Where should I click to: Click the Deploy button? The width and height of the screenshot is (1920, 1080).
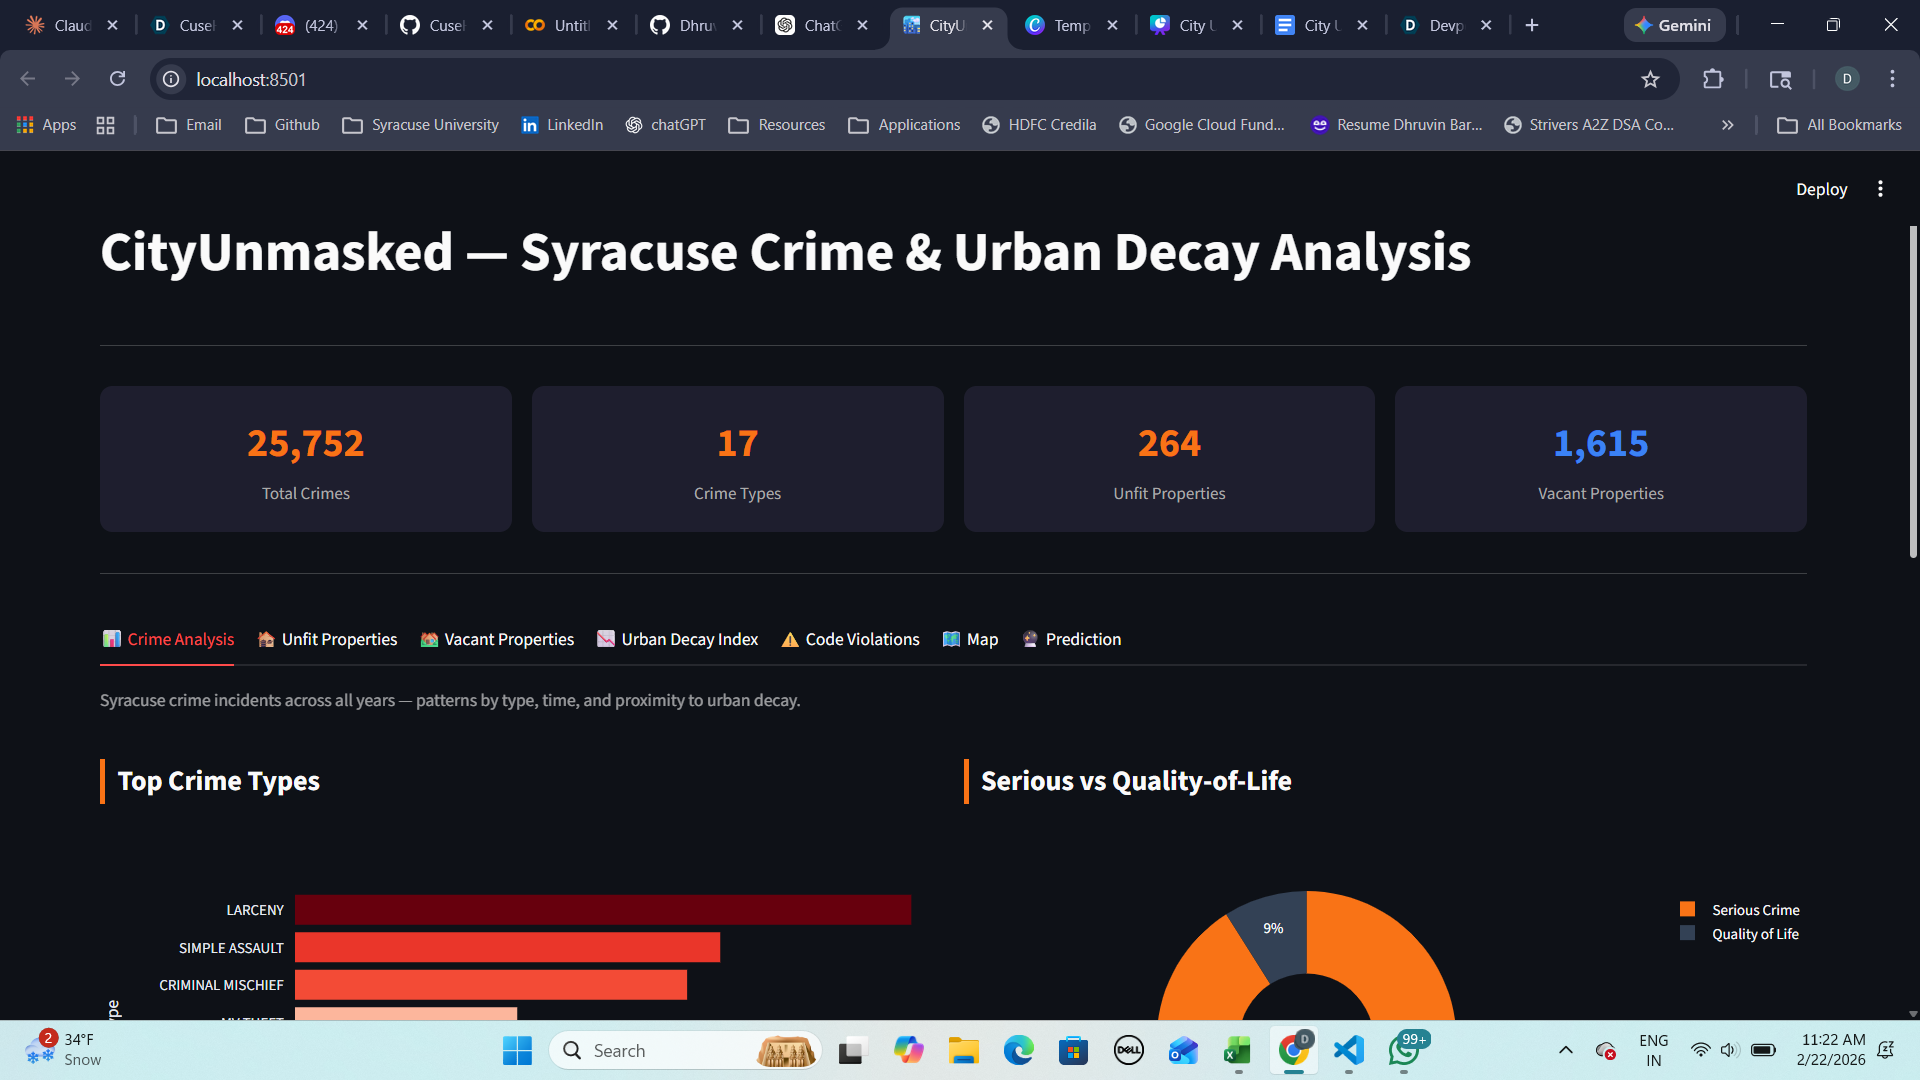1821,189
